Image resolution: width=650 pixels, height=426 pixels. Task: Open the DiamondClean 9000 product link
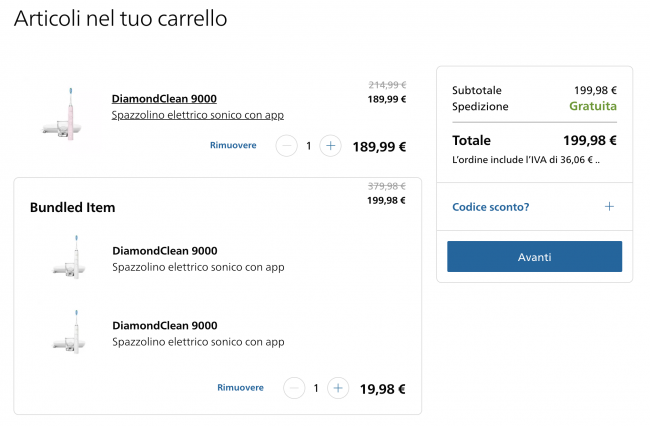coord(164,99)
